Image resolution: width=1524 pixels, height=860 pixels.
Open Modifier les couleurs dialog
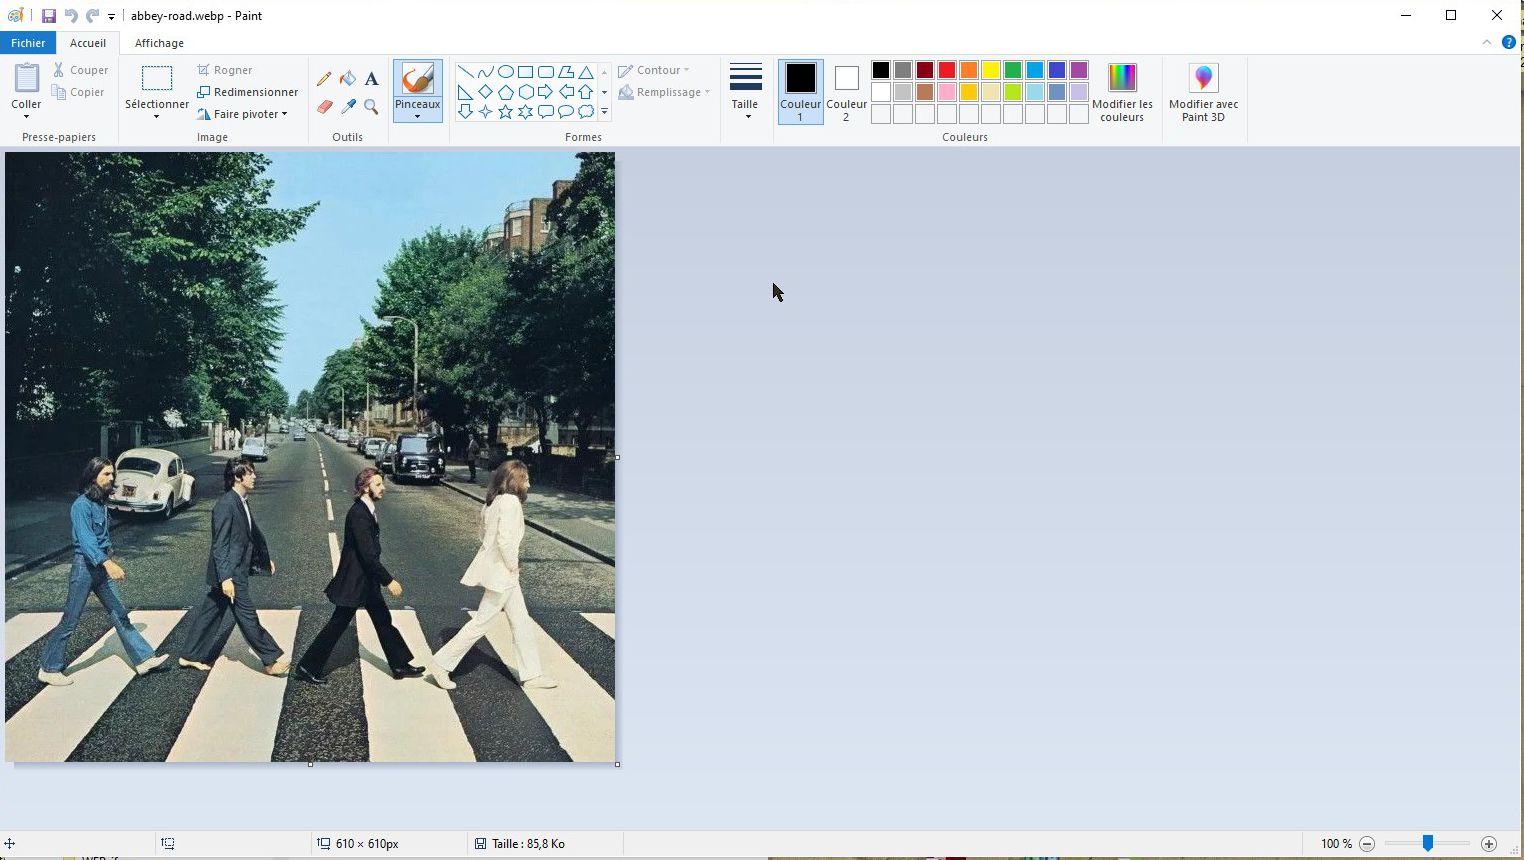pos(1122,92)
